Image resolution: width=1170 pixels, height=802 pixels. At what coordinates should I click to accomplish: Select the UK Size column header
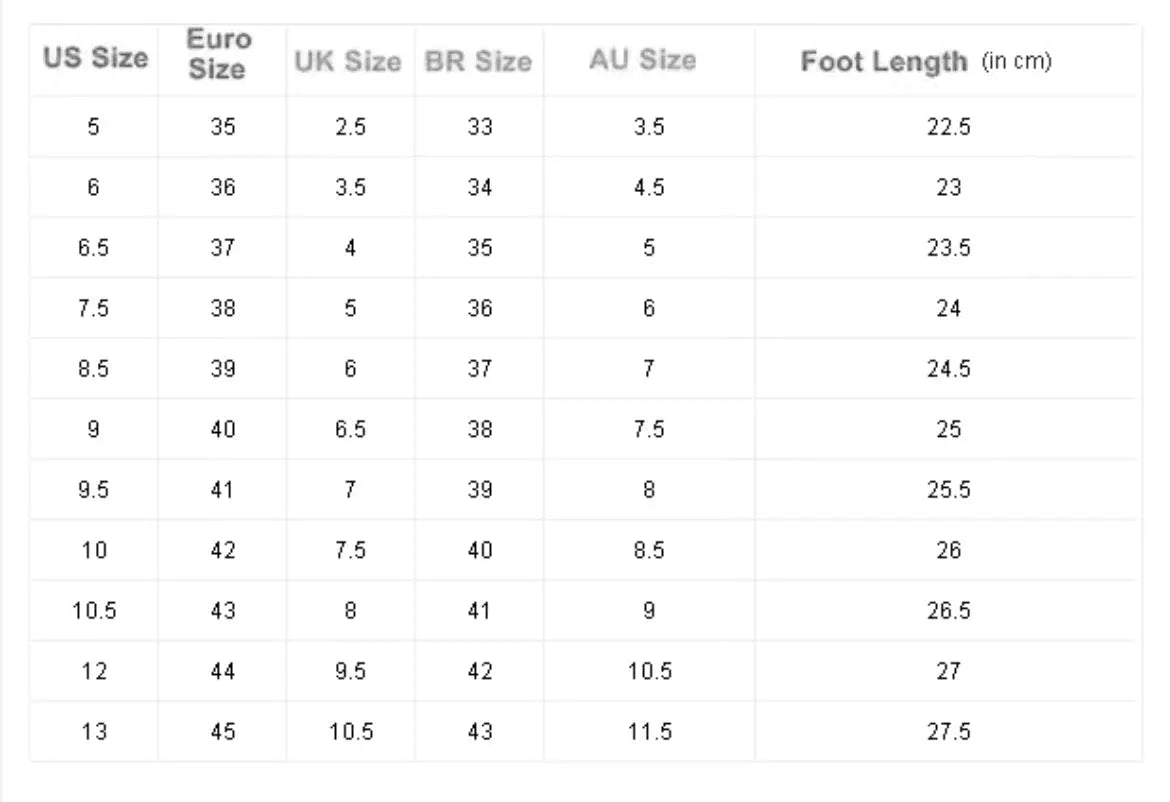pos(347,61)
